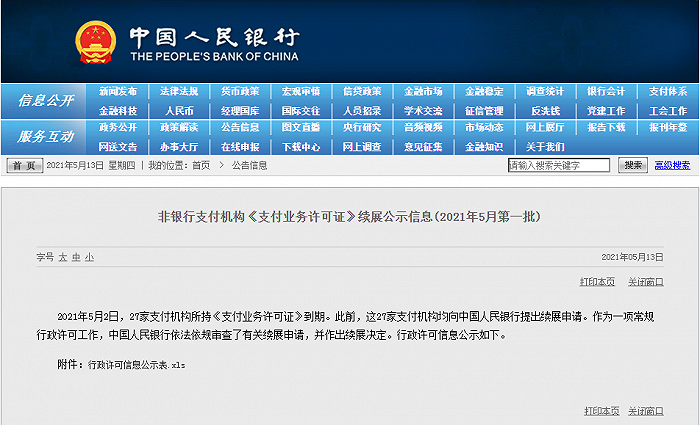The height and width of the screenshot is (425, 700).
Task: Open 报刊年鉴 menu item
Action: [x=668, y=128]
